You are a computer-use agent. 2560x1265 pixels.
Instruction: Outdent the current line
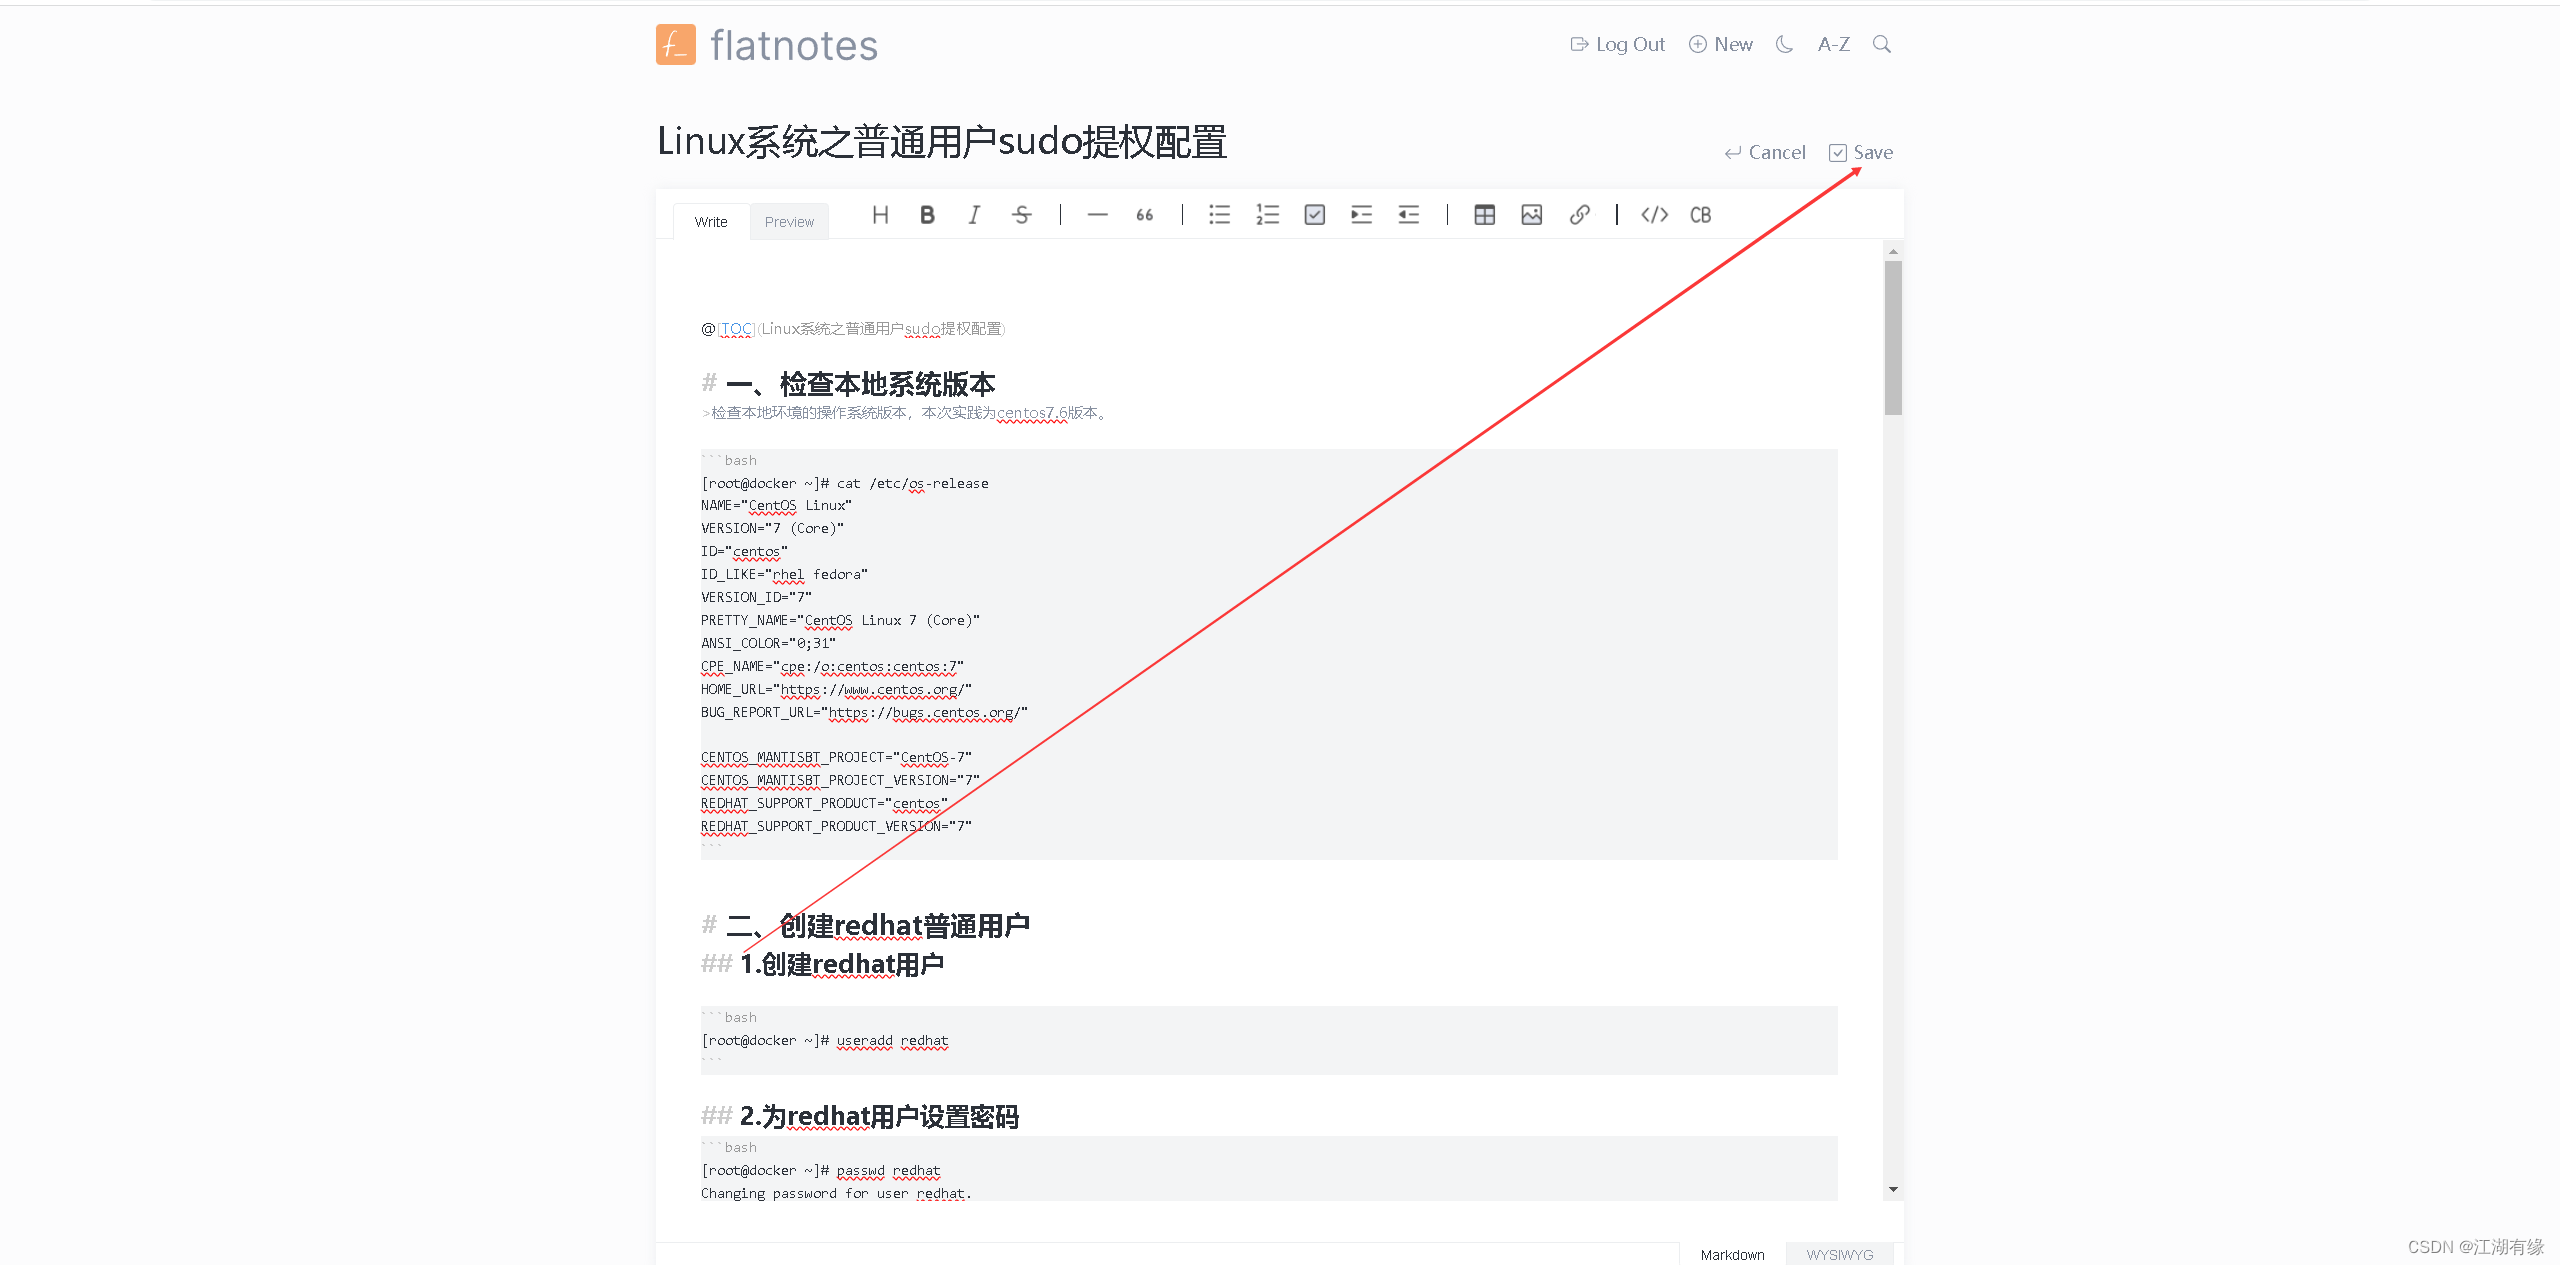click(x=1408, y=215)
